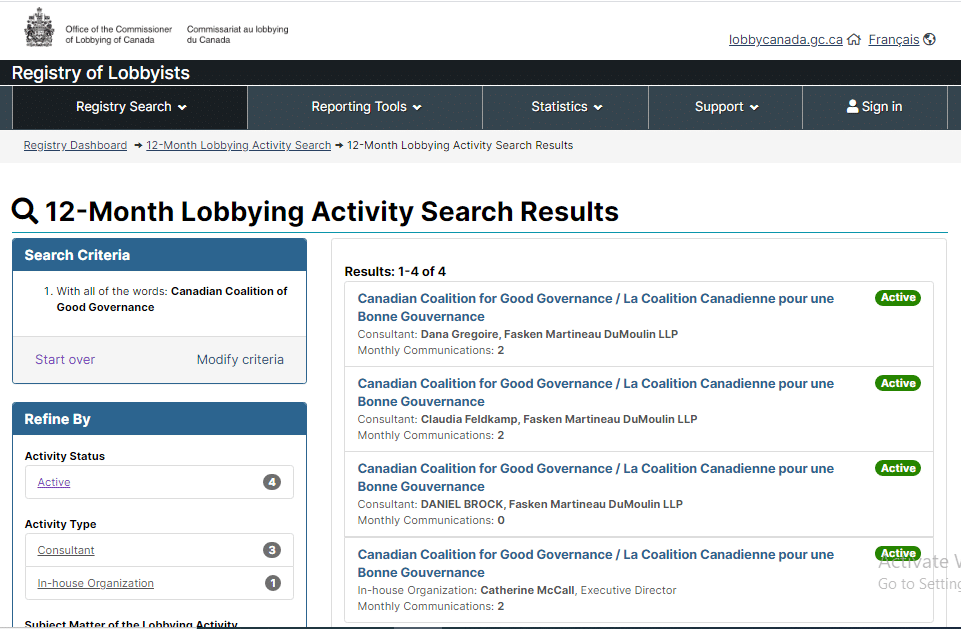Click 'Commissariat au lobbying du Canada' text
This screenshot has height=629, width=961.
point(238,34)
